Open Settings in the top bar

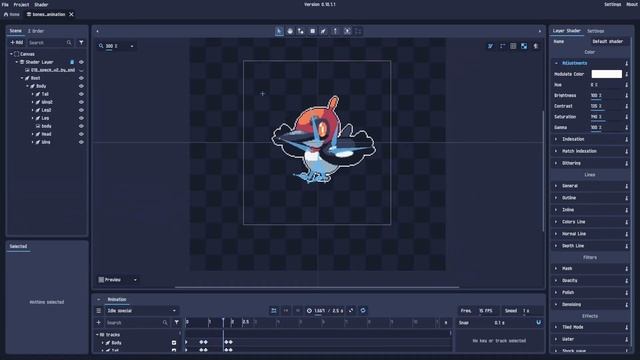[x=612, y=4]
